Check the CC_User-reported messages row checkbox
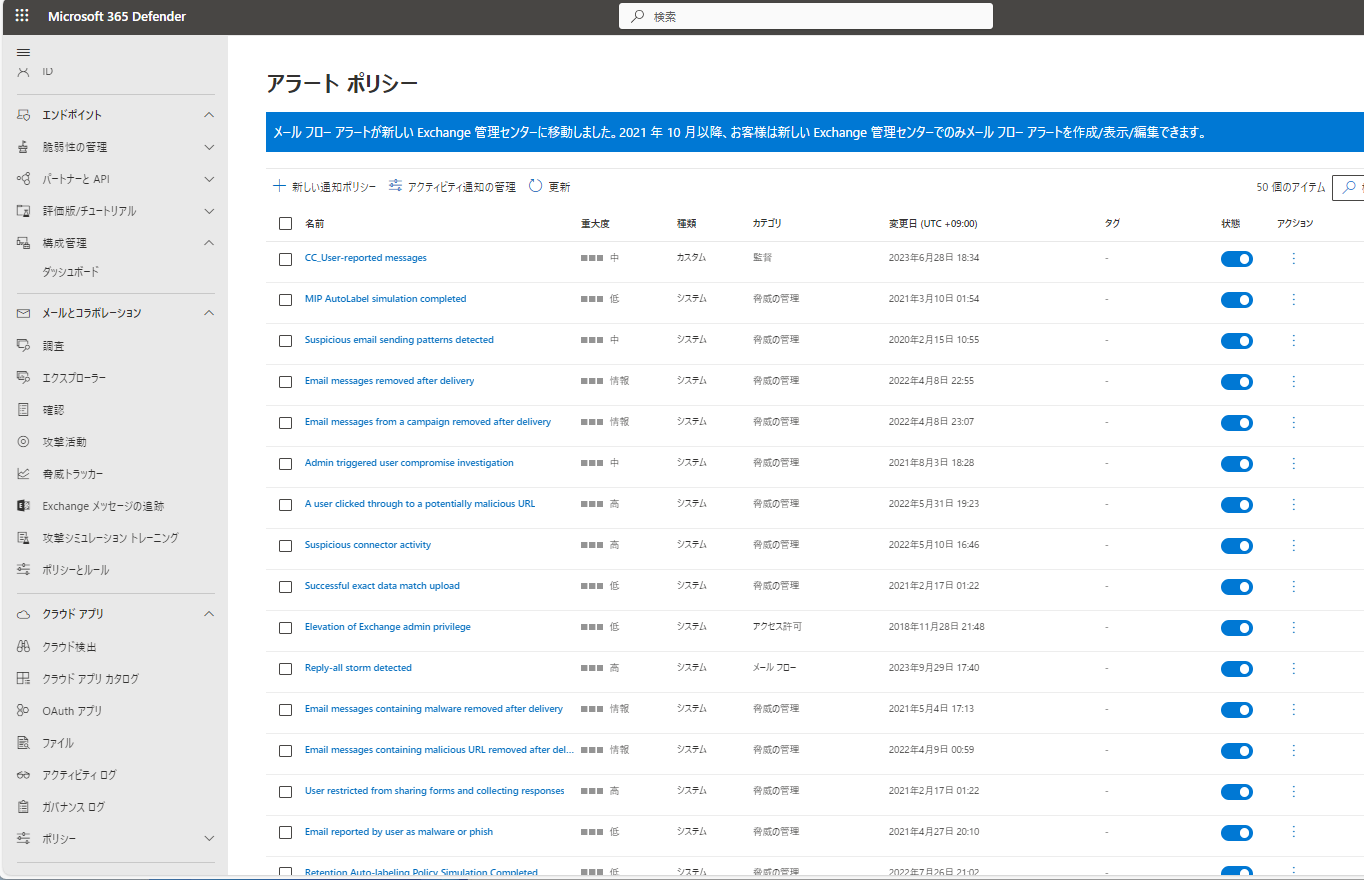Image resolution: width=1364 pixels, height=880 pixels. point(285,259)
